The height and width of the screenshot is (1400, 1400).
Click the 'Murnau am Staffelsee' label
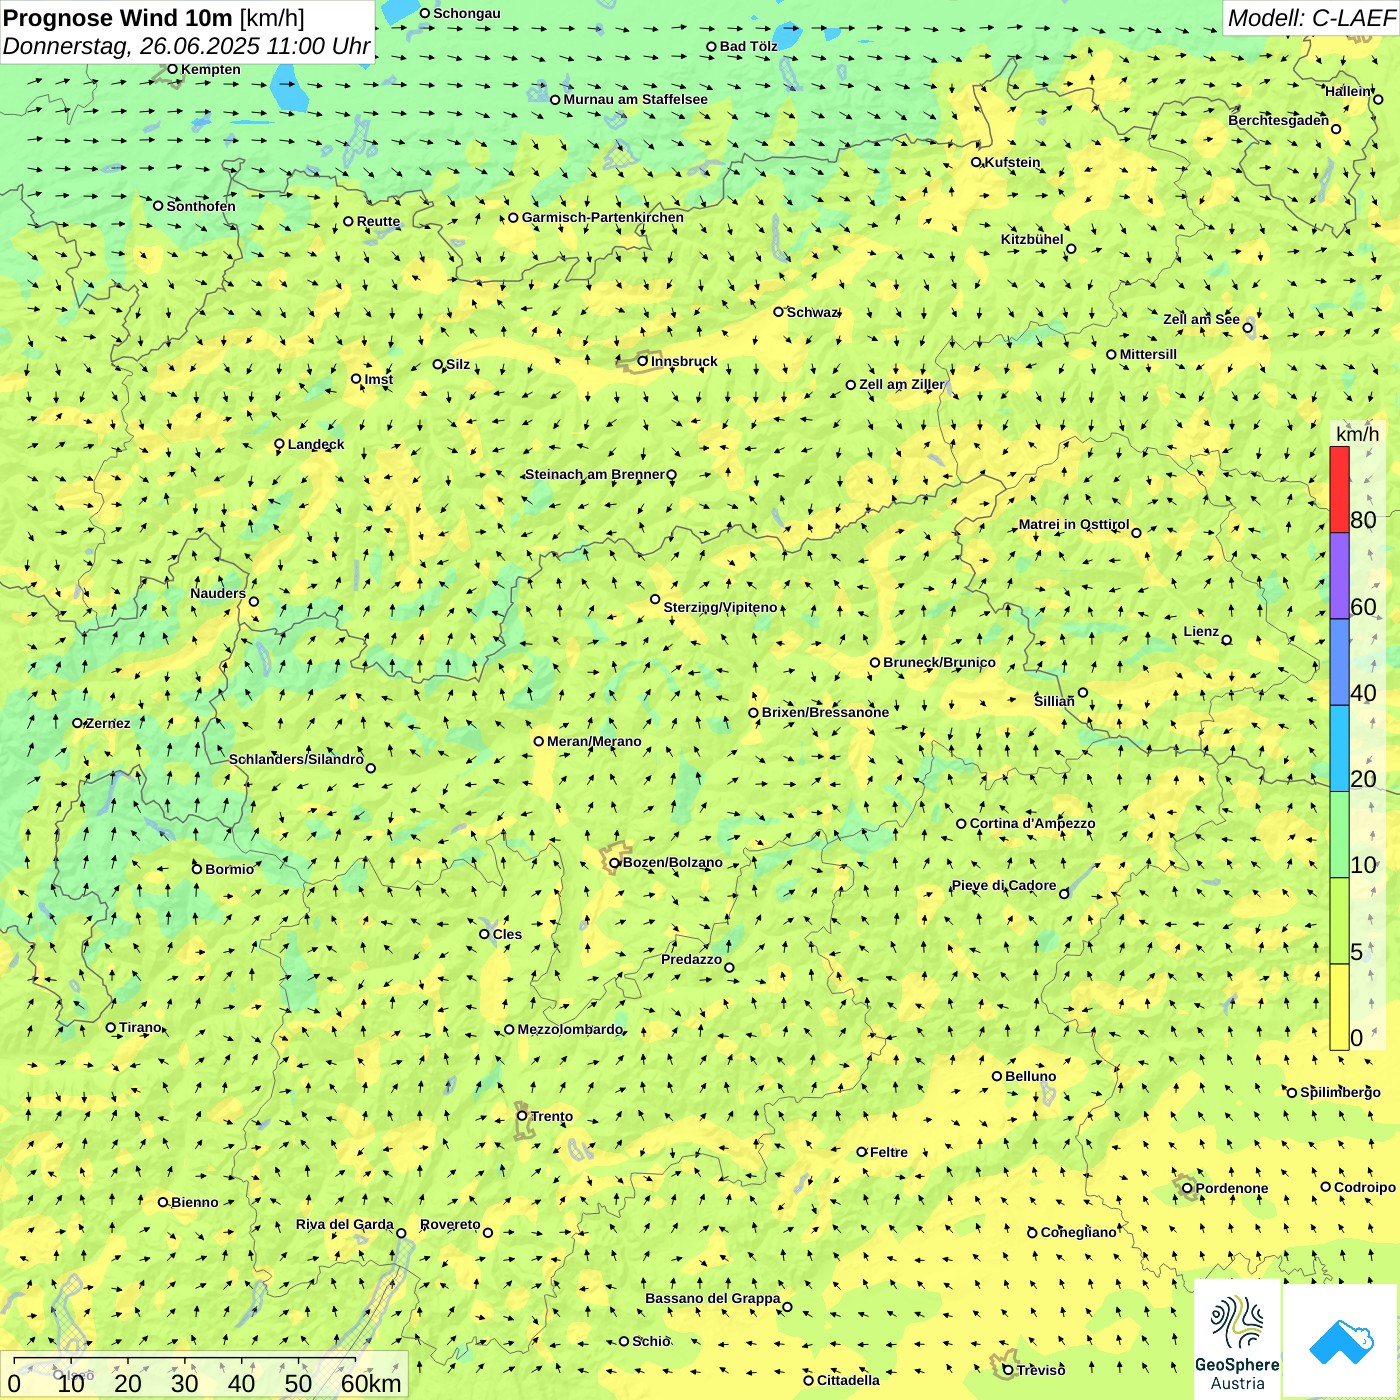(x=635, y=99)
